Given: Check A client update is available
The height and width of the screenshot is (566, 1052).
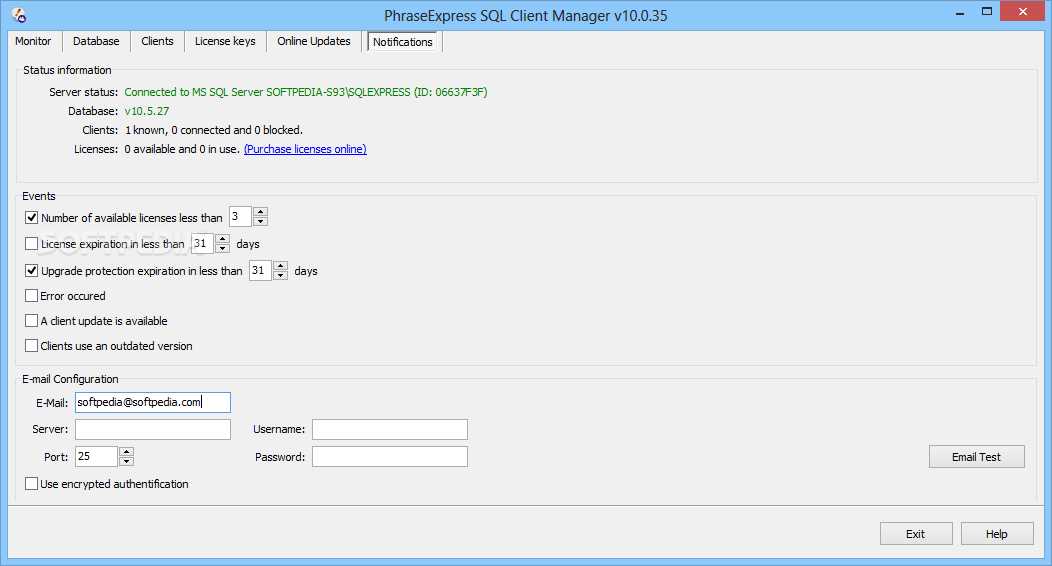Looking at the screenshot, I should click(x=32, y=321).
